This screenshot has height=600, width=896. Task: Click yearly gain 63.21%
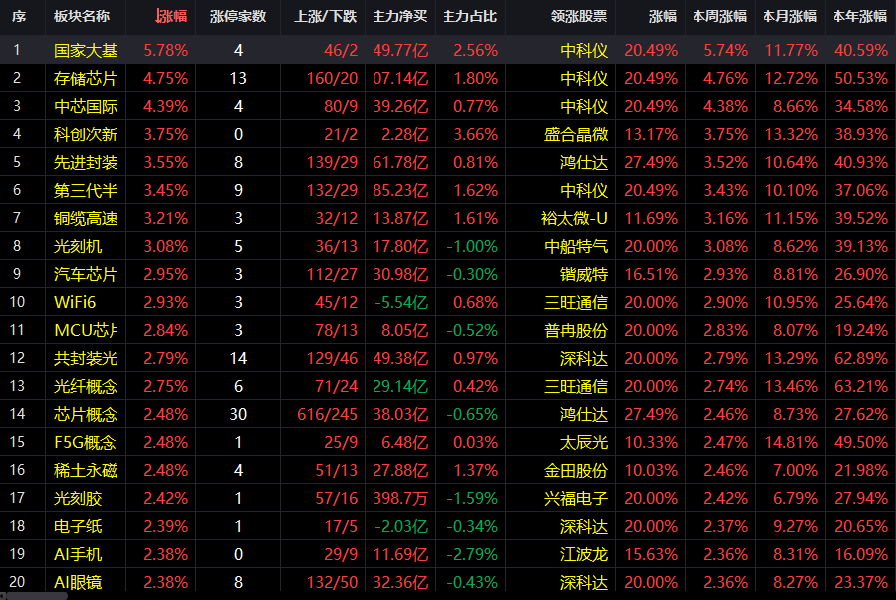[861, 386]
